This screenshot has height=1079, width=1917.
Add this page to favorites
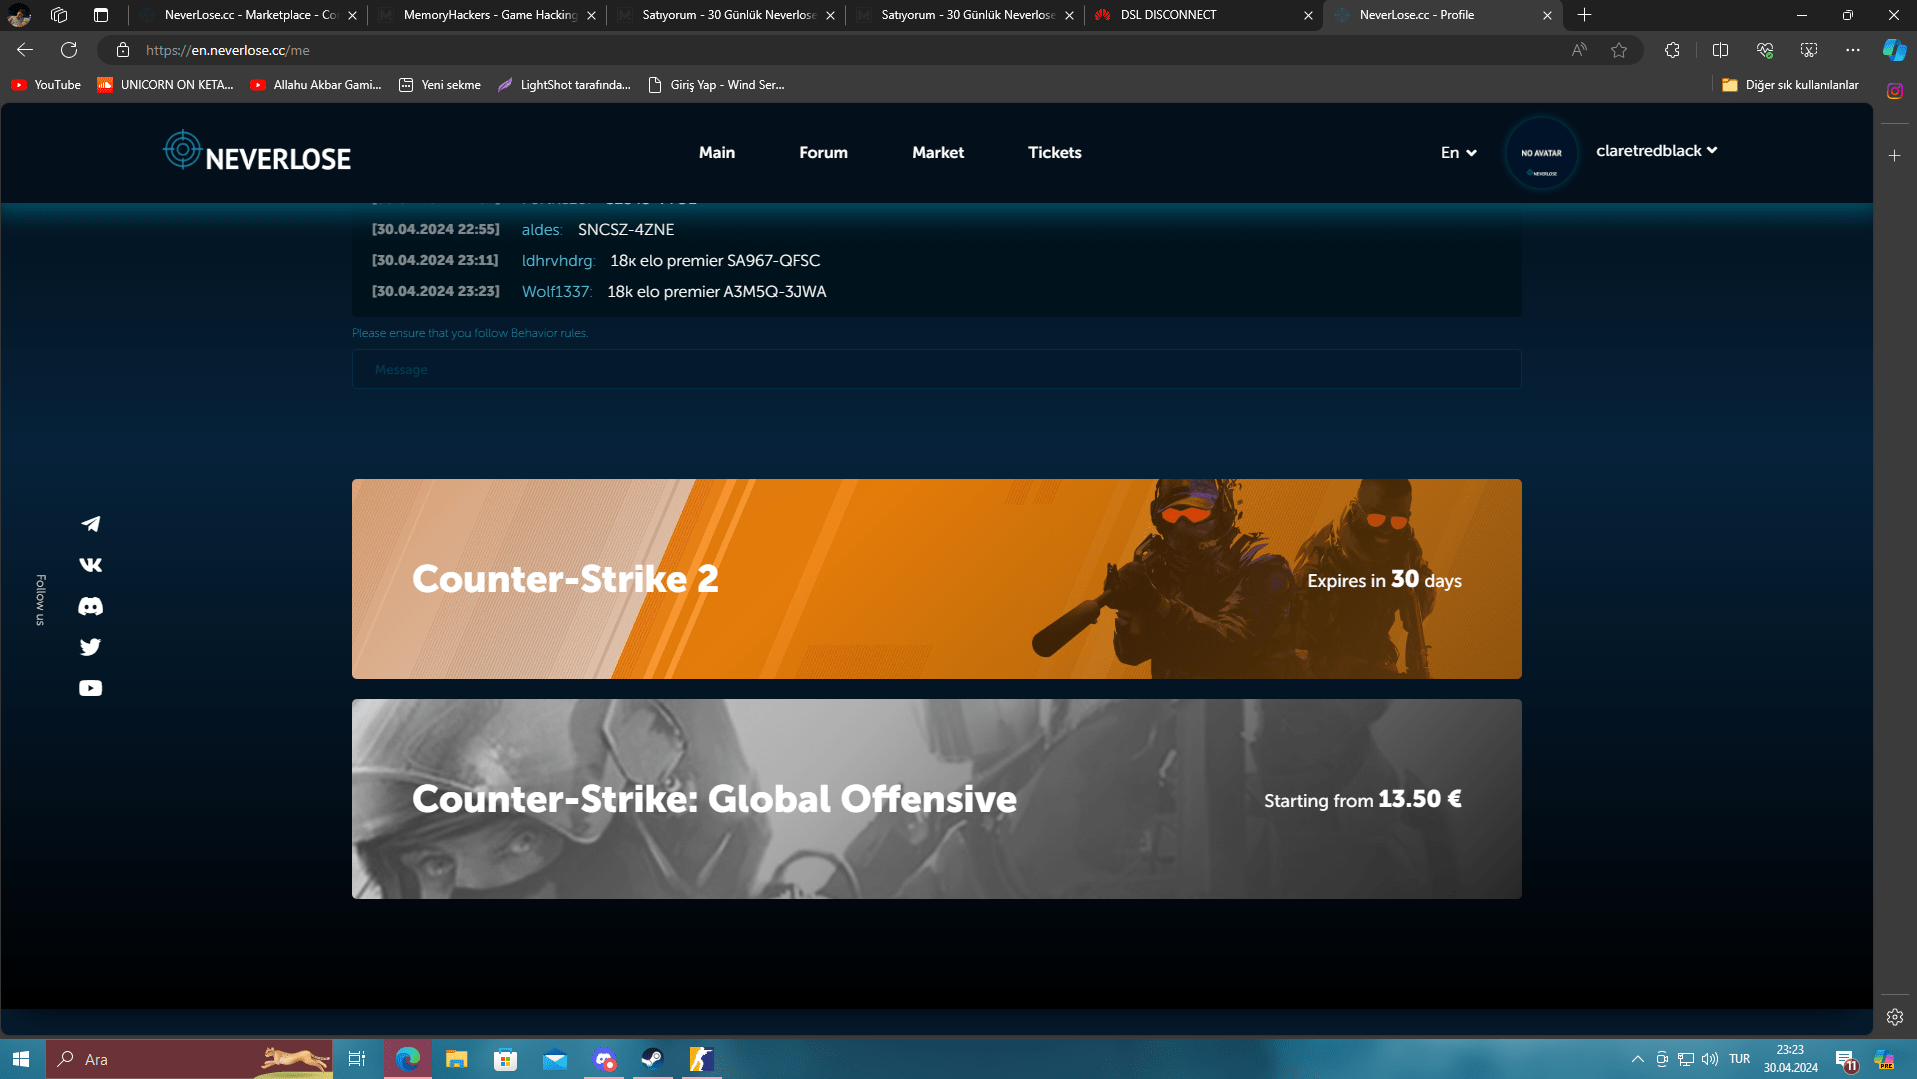(x=1619, y=50)
